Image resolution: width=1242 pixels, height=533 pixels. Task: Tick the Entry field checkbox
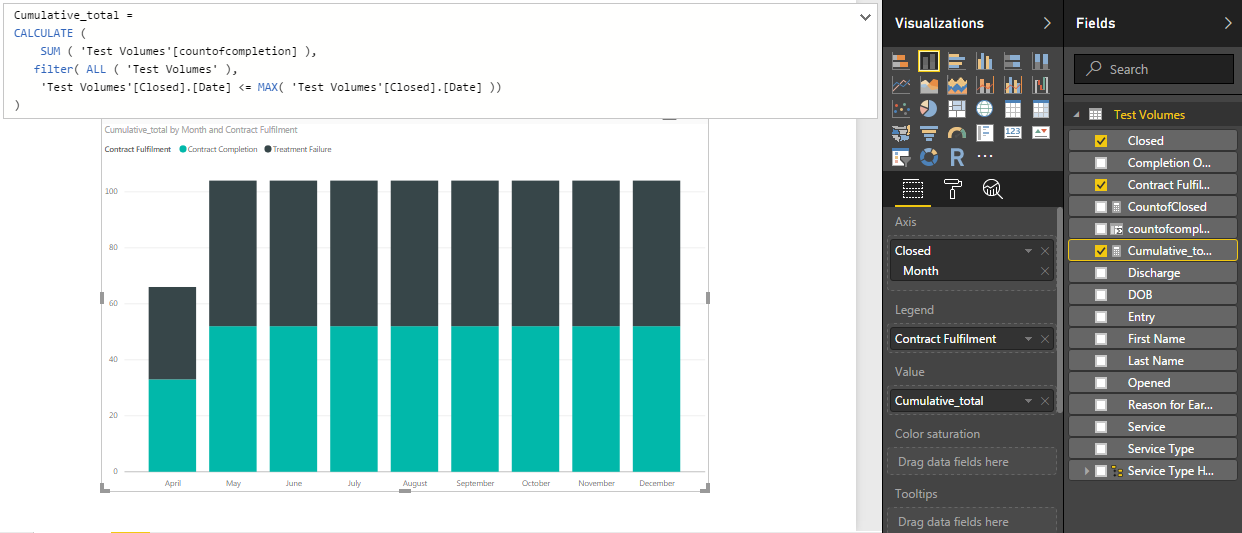[1101, 317]
